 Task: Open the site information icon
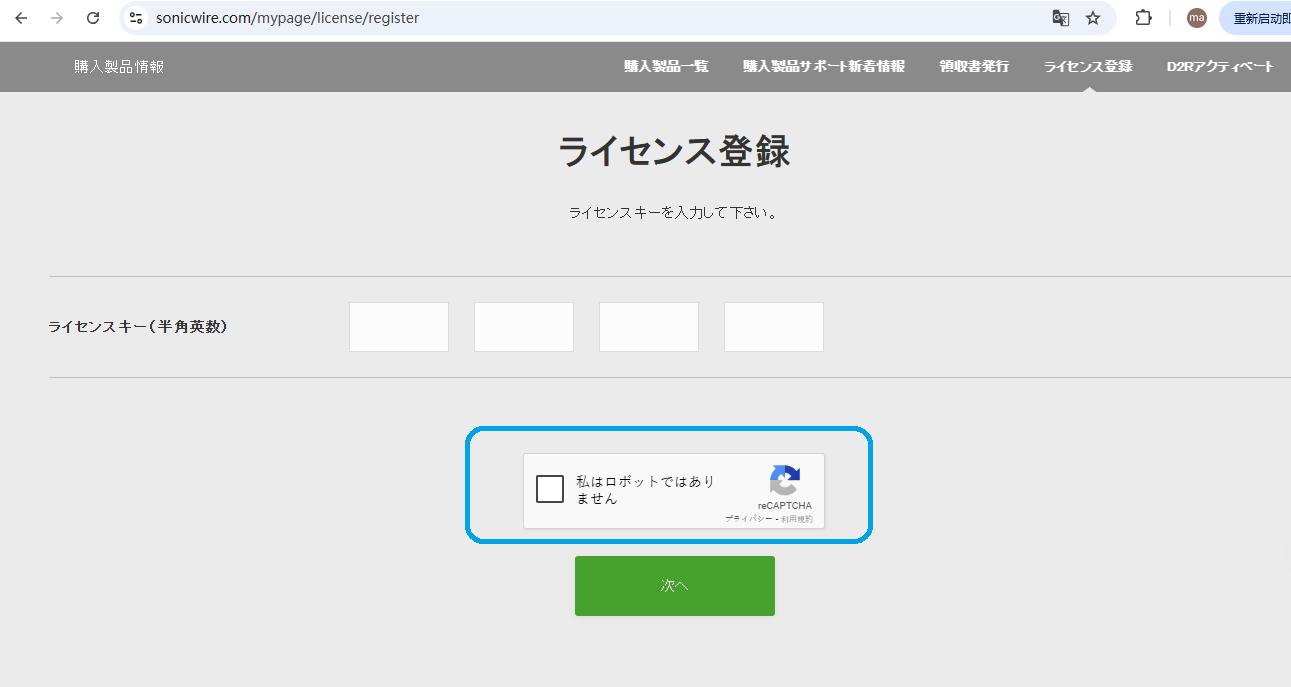coord(136,18)
